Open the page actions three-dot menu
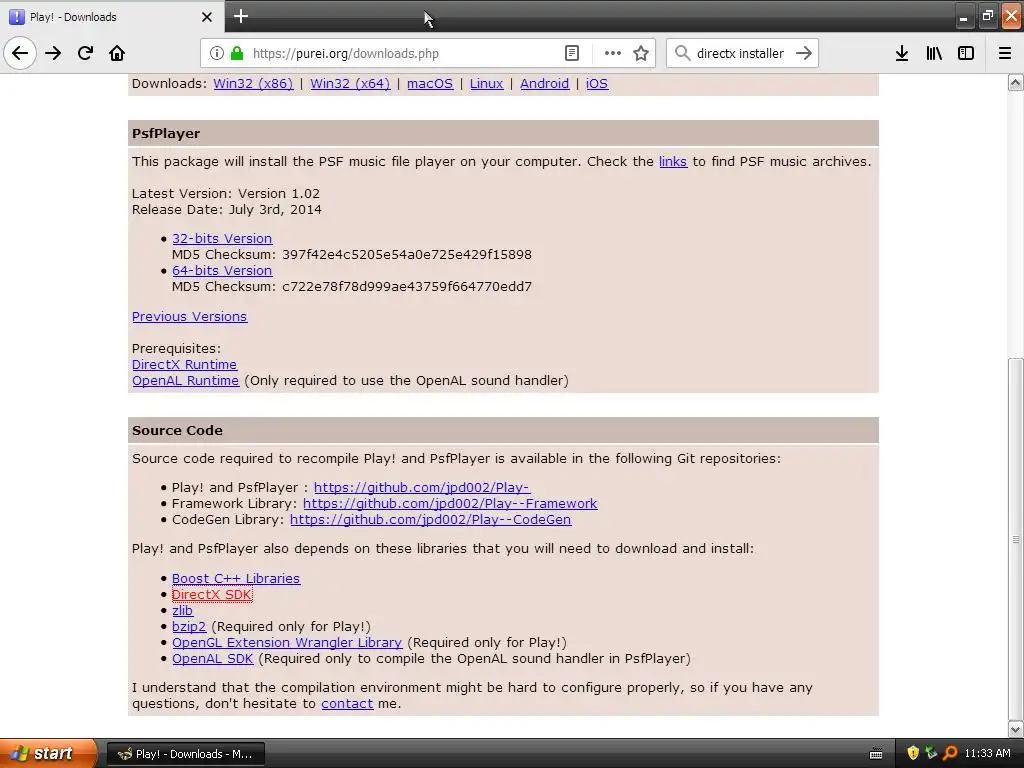Viewport: 1024px width, 768px height. tap(612, 53)
